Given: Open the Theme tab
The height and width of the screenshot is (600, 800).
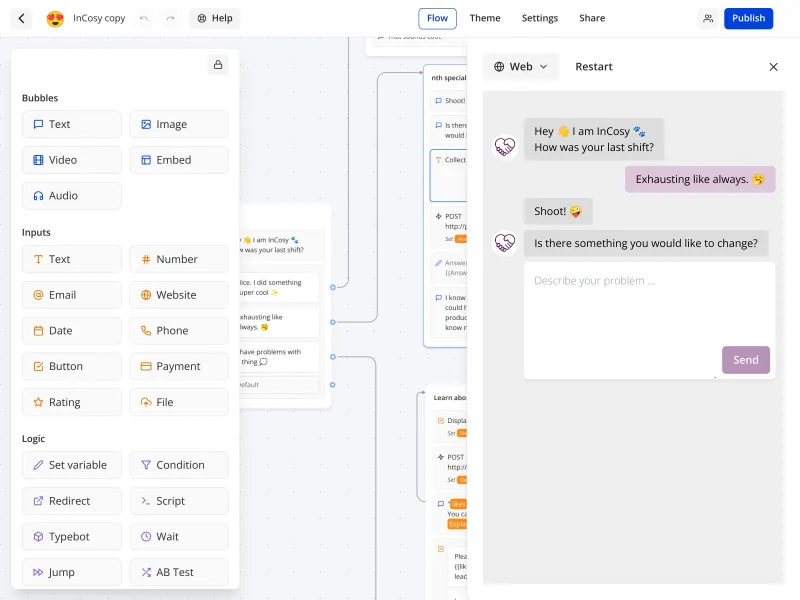Looking at the screenshot, I should pyautogui.click(x=485, y=18).
